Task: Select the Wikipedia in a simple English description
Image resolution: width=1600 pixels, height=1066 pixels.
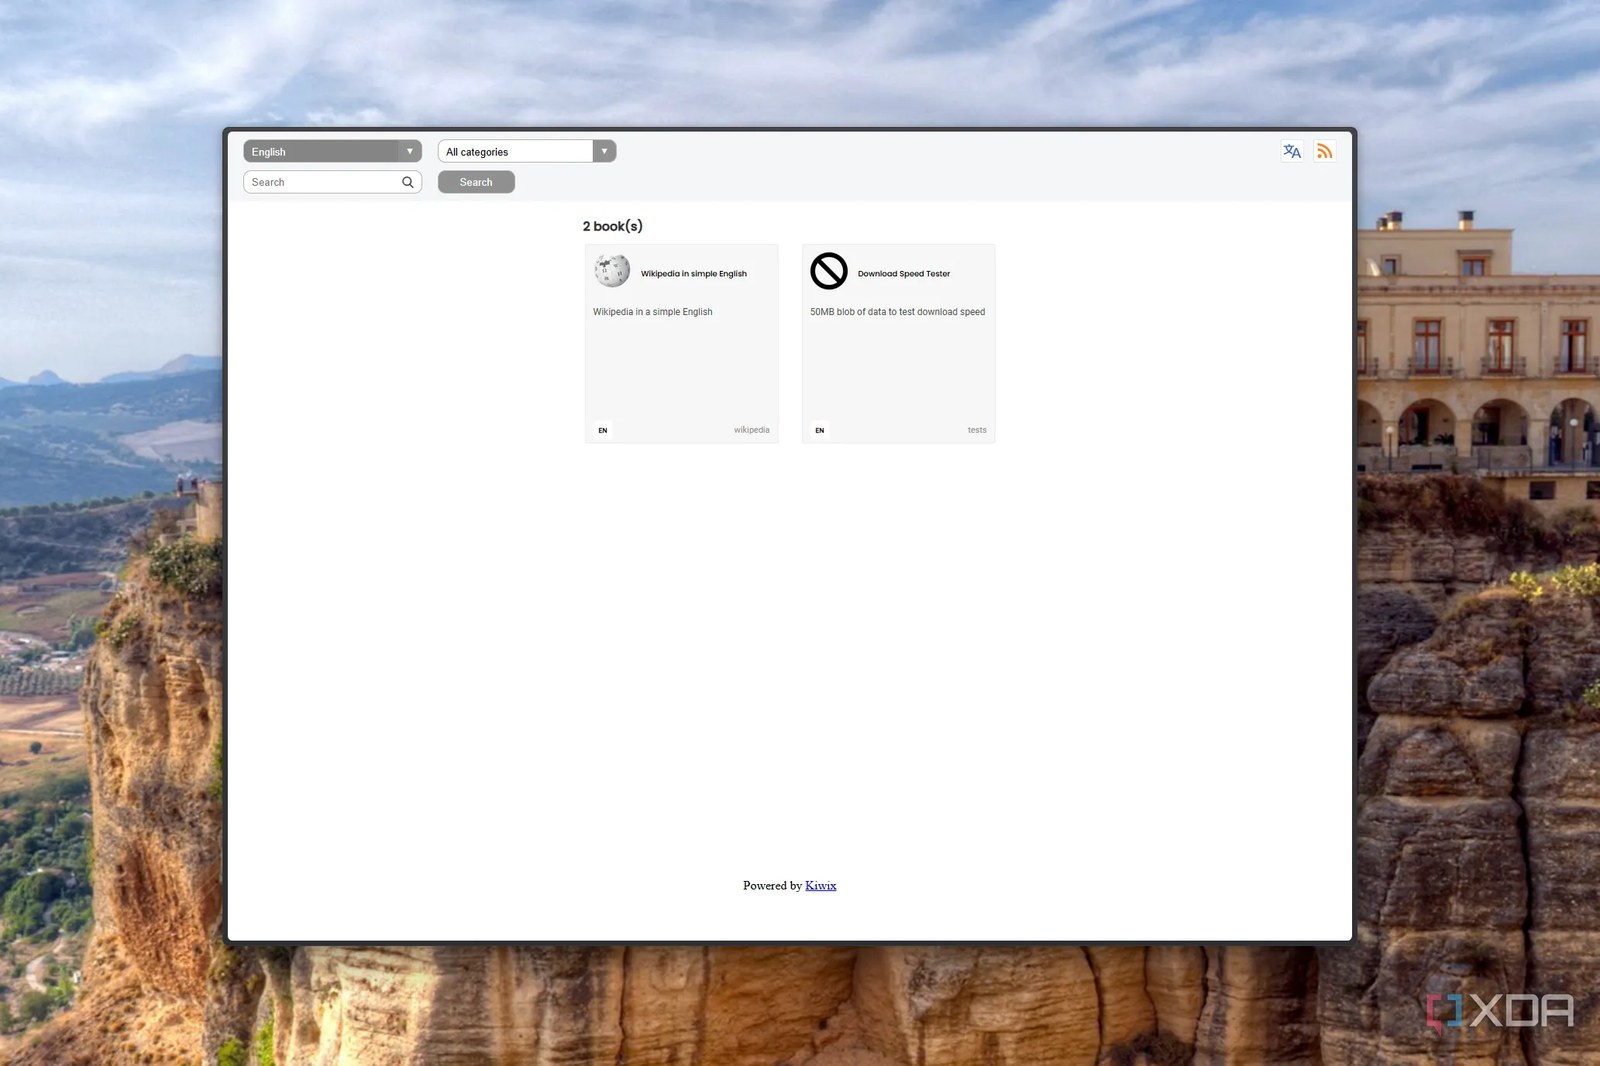Action: (x=653, y=312)
